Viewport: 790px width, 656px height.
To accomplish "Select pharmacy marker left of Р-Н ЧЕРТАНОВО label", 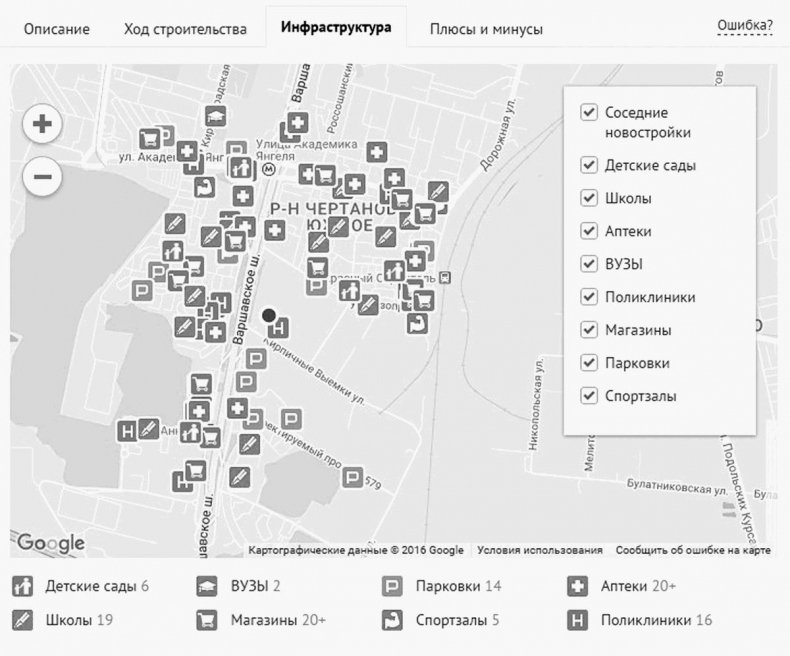I will 242,196.
